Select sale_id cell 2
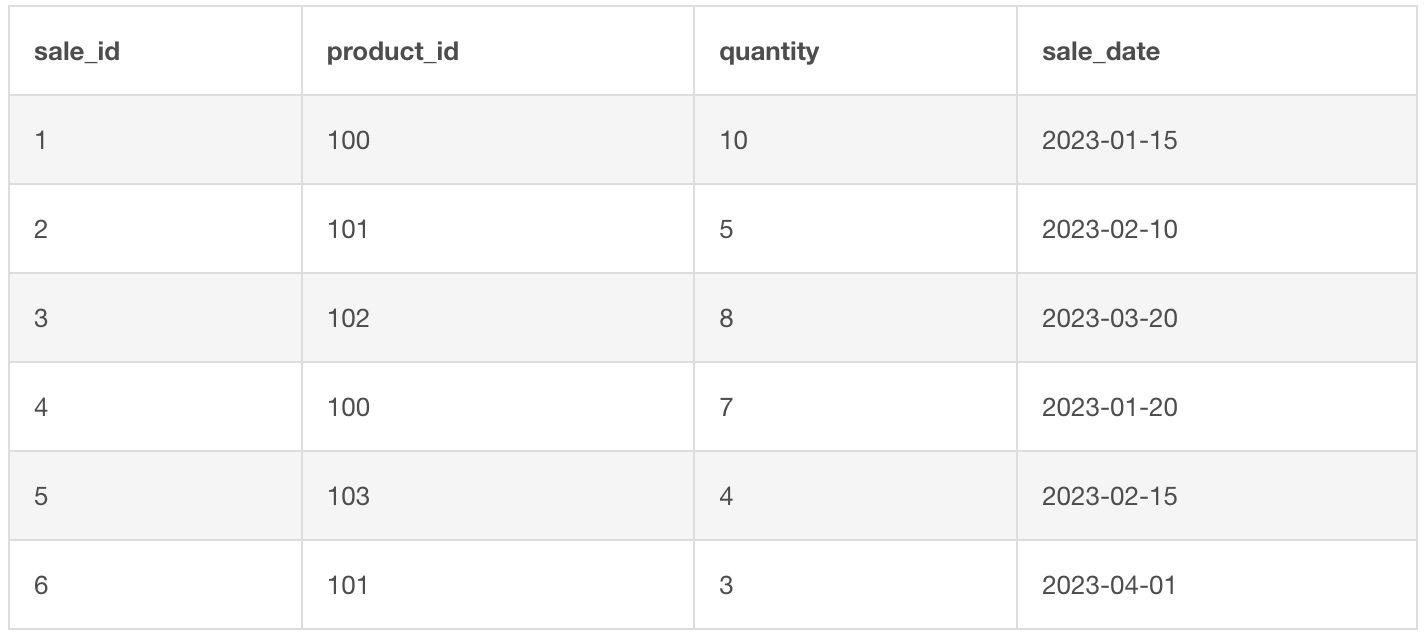This screenshot has width=1426, height=640. (41, 230)
